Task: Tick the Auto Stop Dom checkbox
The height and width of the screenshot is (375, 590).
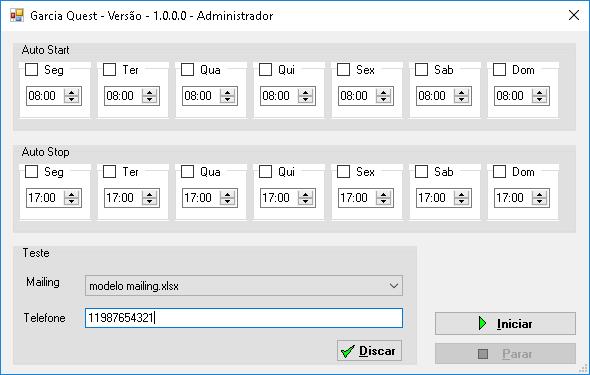Action: pyautogui.click(x=499, y=172)
